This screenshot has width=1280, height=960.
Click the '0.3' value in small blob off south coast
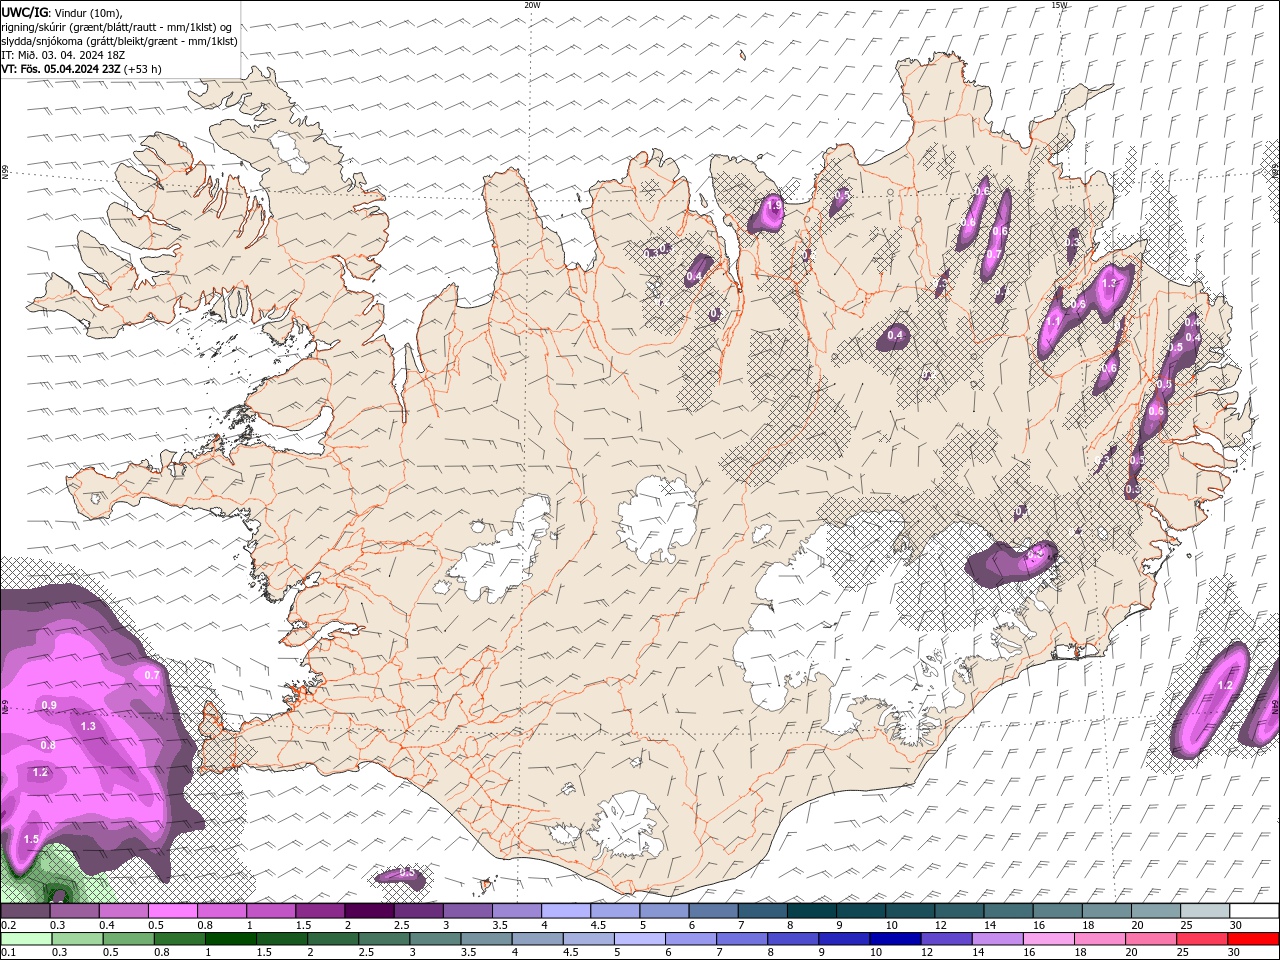coord(407,874)
